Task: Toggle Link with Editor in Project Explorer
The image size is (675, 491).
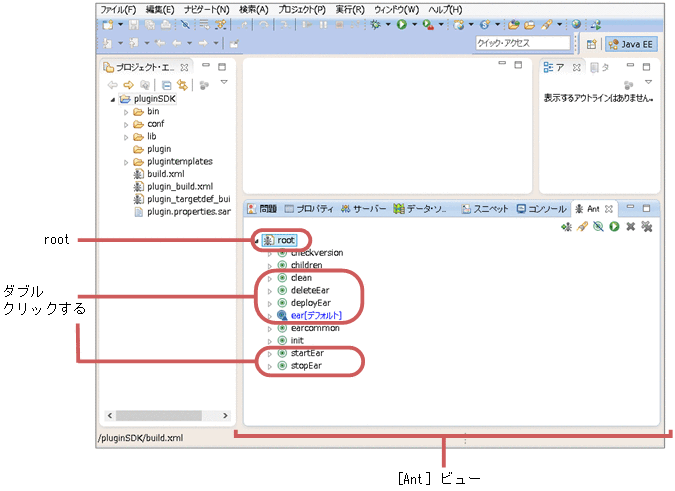Action: click(x=182, y=85)
